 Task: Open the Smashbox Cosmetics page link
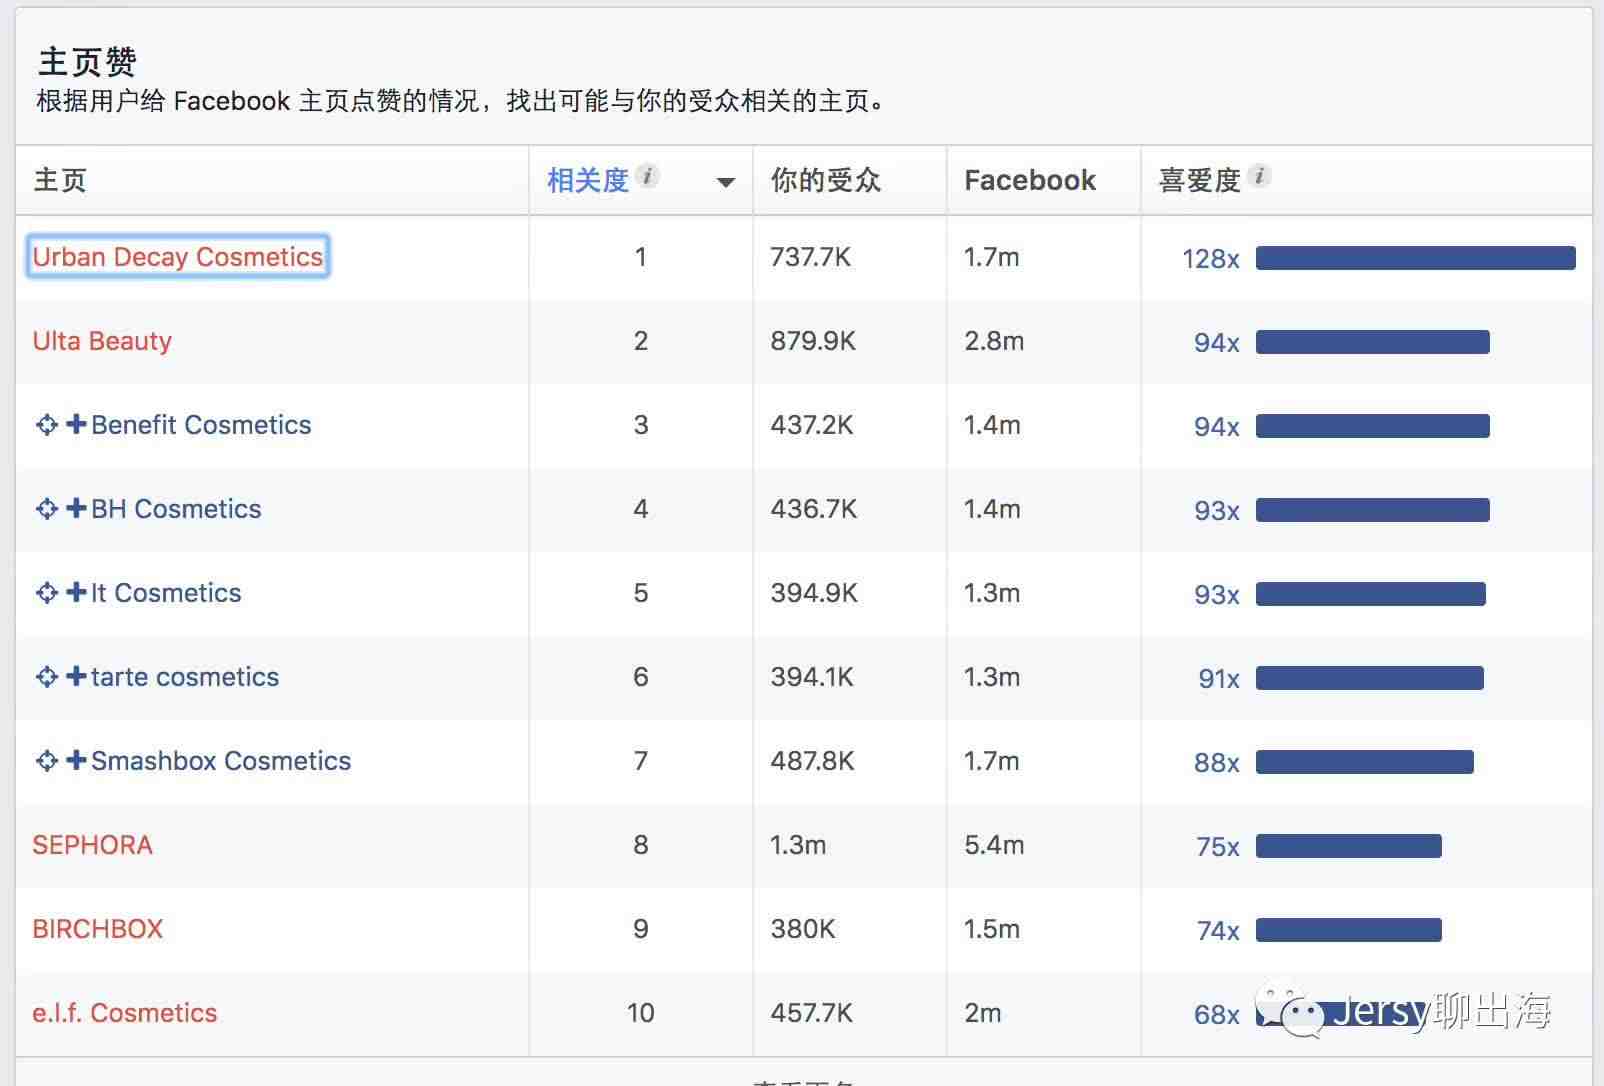pyautogui.click(x=221, y=761)
